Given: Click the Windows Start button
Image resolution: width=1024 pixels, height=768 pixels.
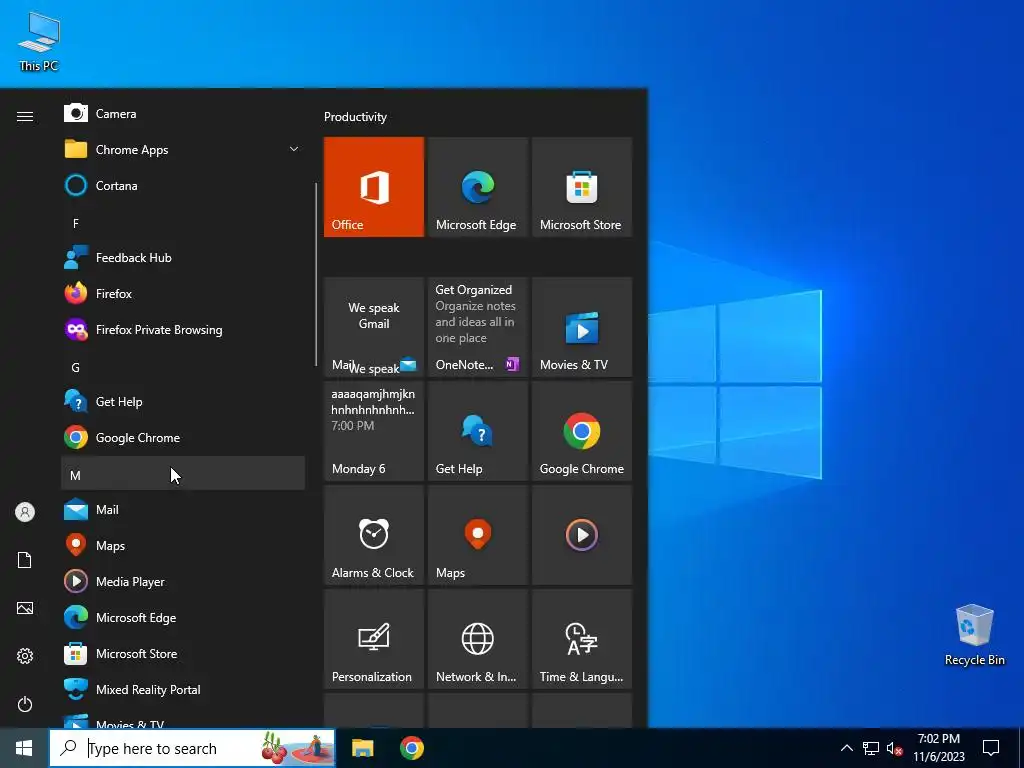Looking at the screenshot, I should 24,748.
